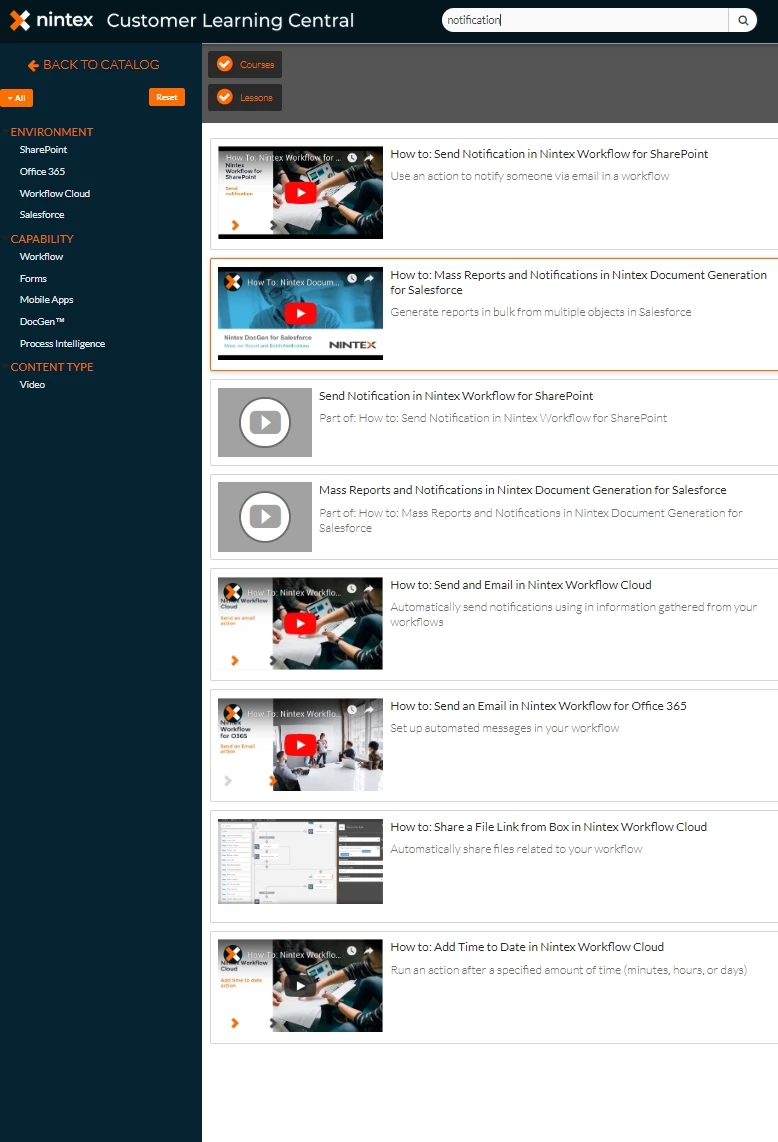Viewport: 778px width, 1142px height.
Task: Open How to: Send and Email Workflow Cloud title
Action: click(x=521, y=584)
